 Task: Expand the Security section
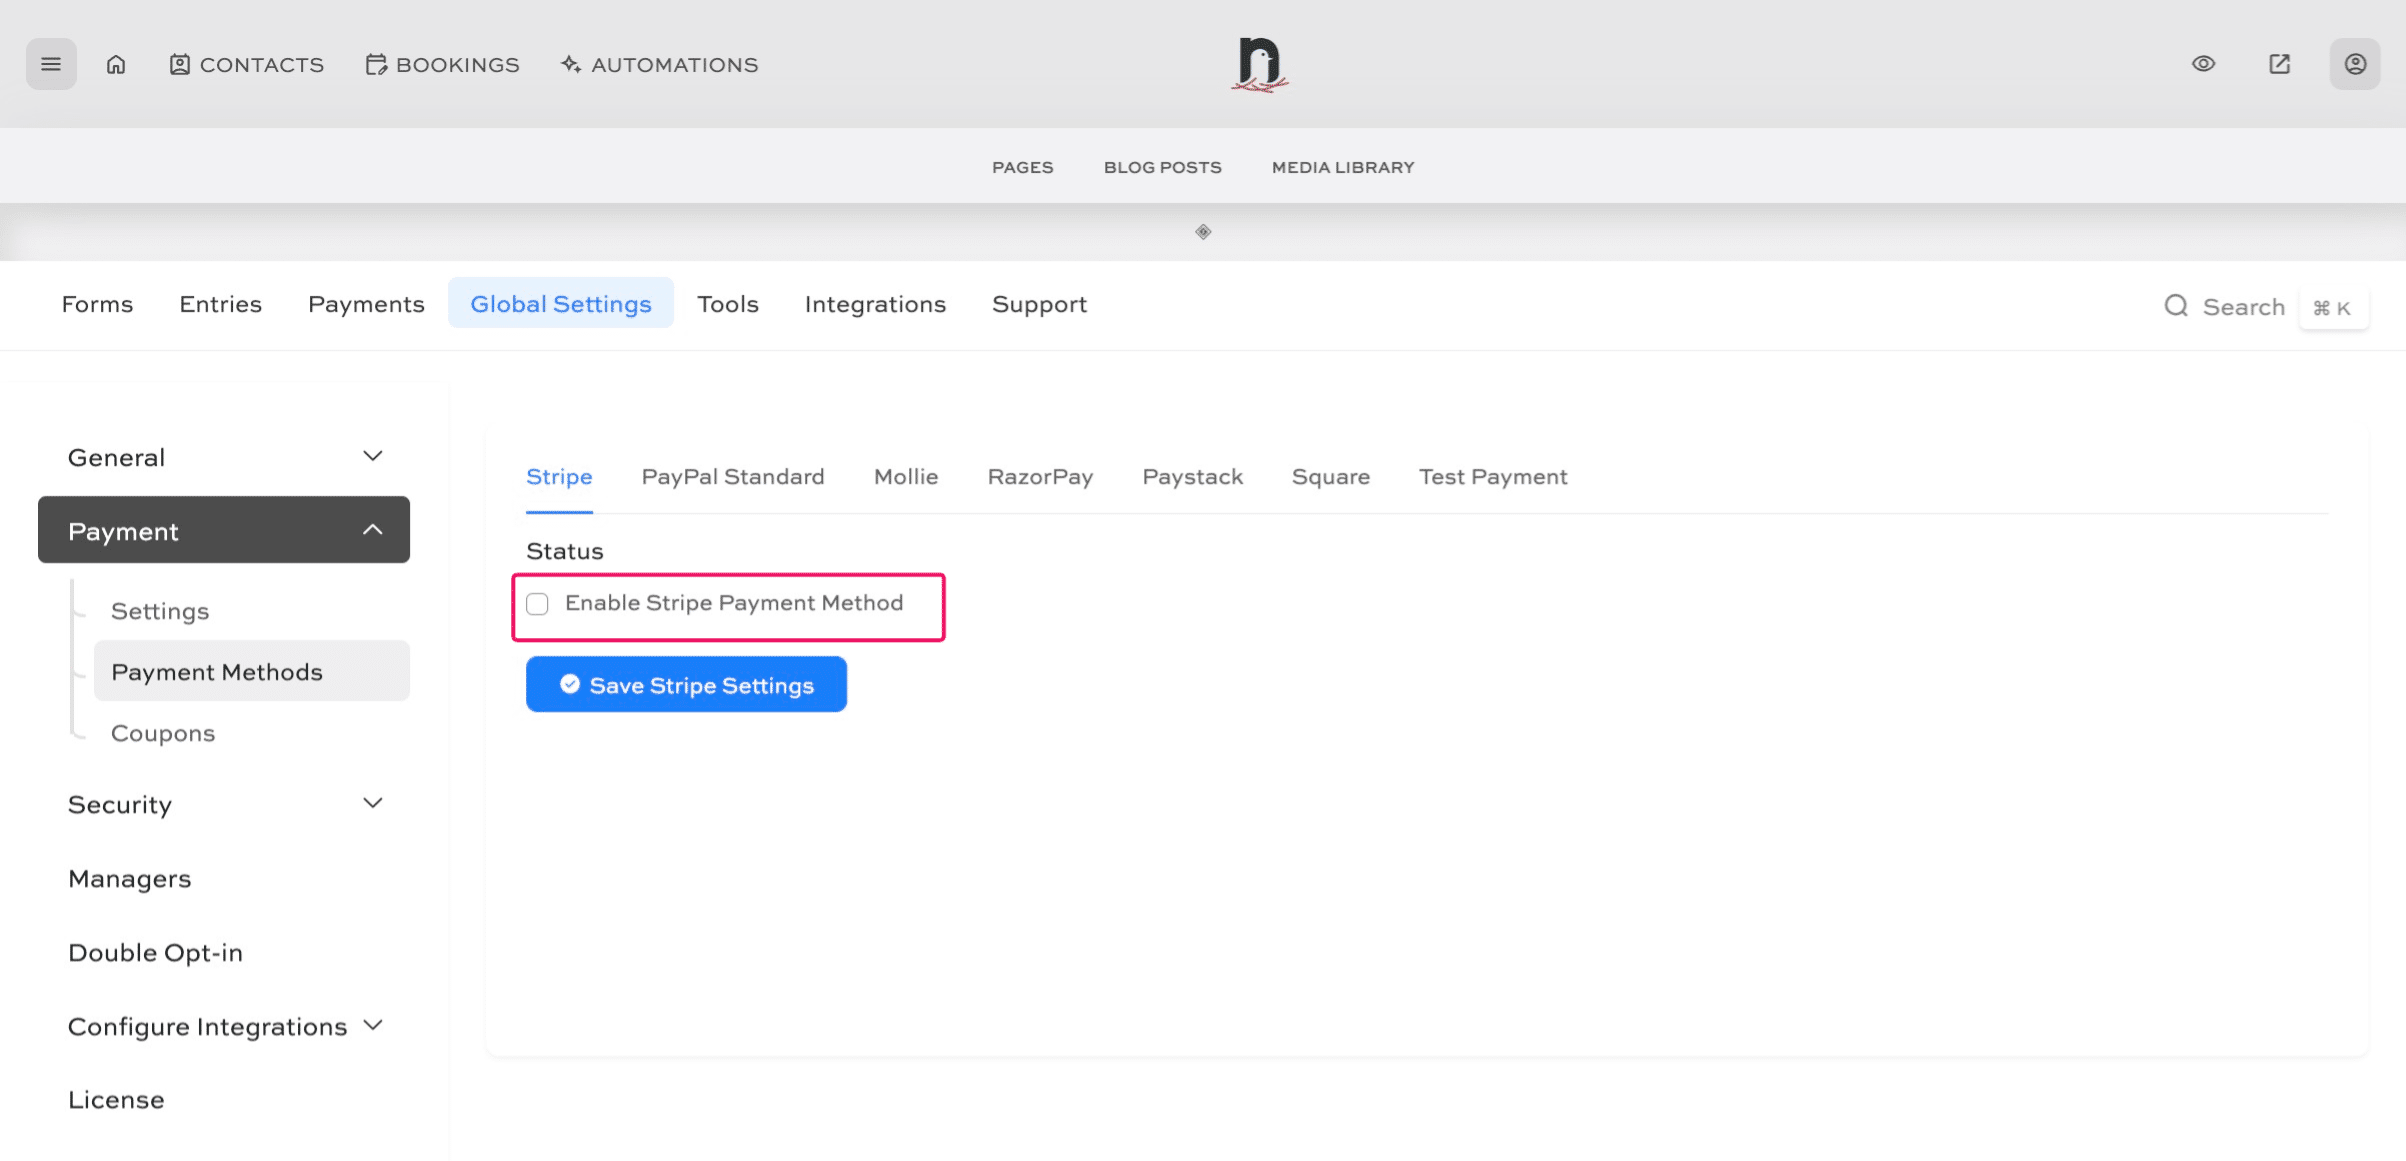(119, 804)
